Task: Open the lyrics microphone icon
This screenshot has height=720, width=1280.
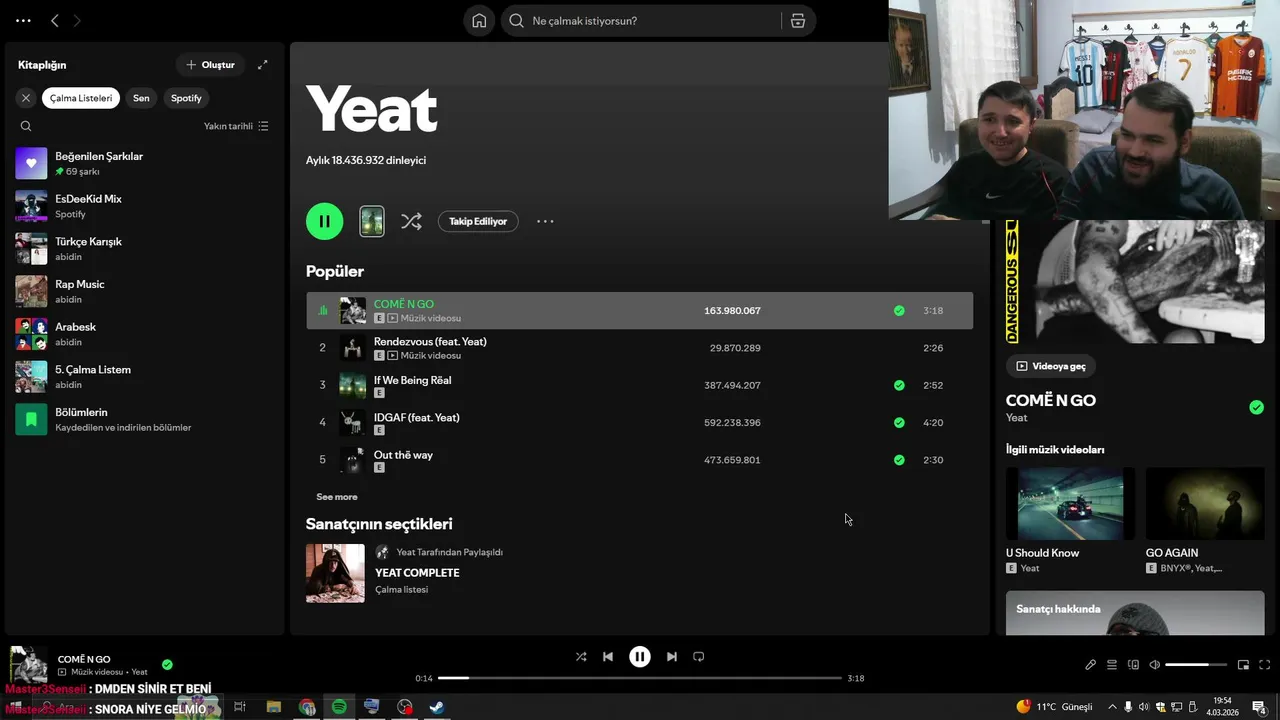Action: click(1091, 665)
